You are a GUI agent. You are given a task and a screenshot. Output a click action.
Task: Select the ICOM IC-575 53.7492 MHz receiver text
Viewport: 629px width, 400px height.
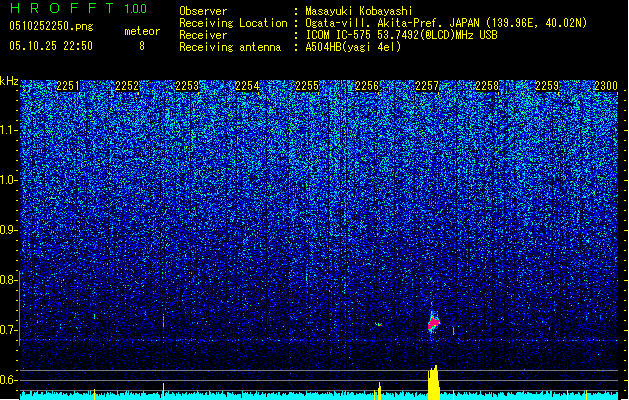click(x=401, y=35)
